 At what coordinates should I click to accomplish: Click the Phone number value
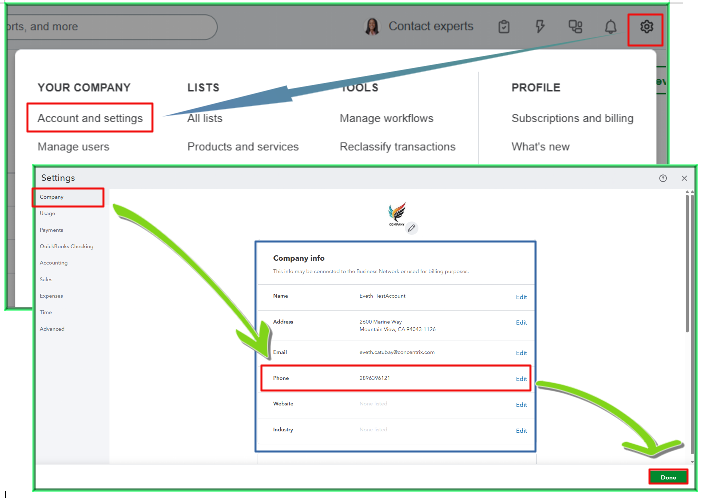click(375, 378)
